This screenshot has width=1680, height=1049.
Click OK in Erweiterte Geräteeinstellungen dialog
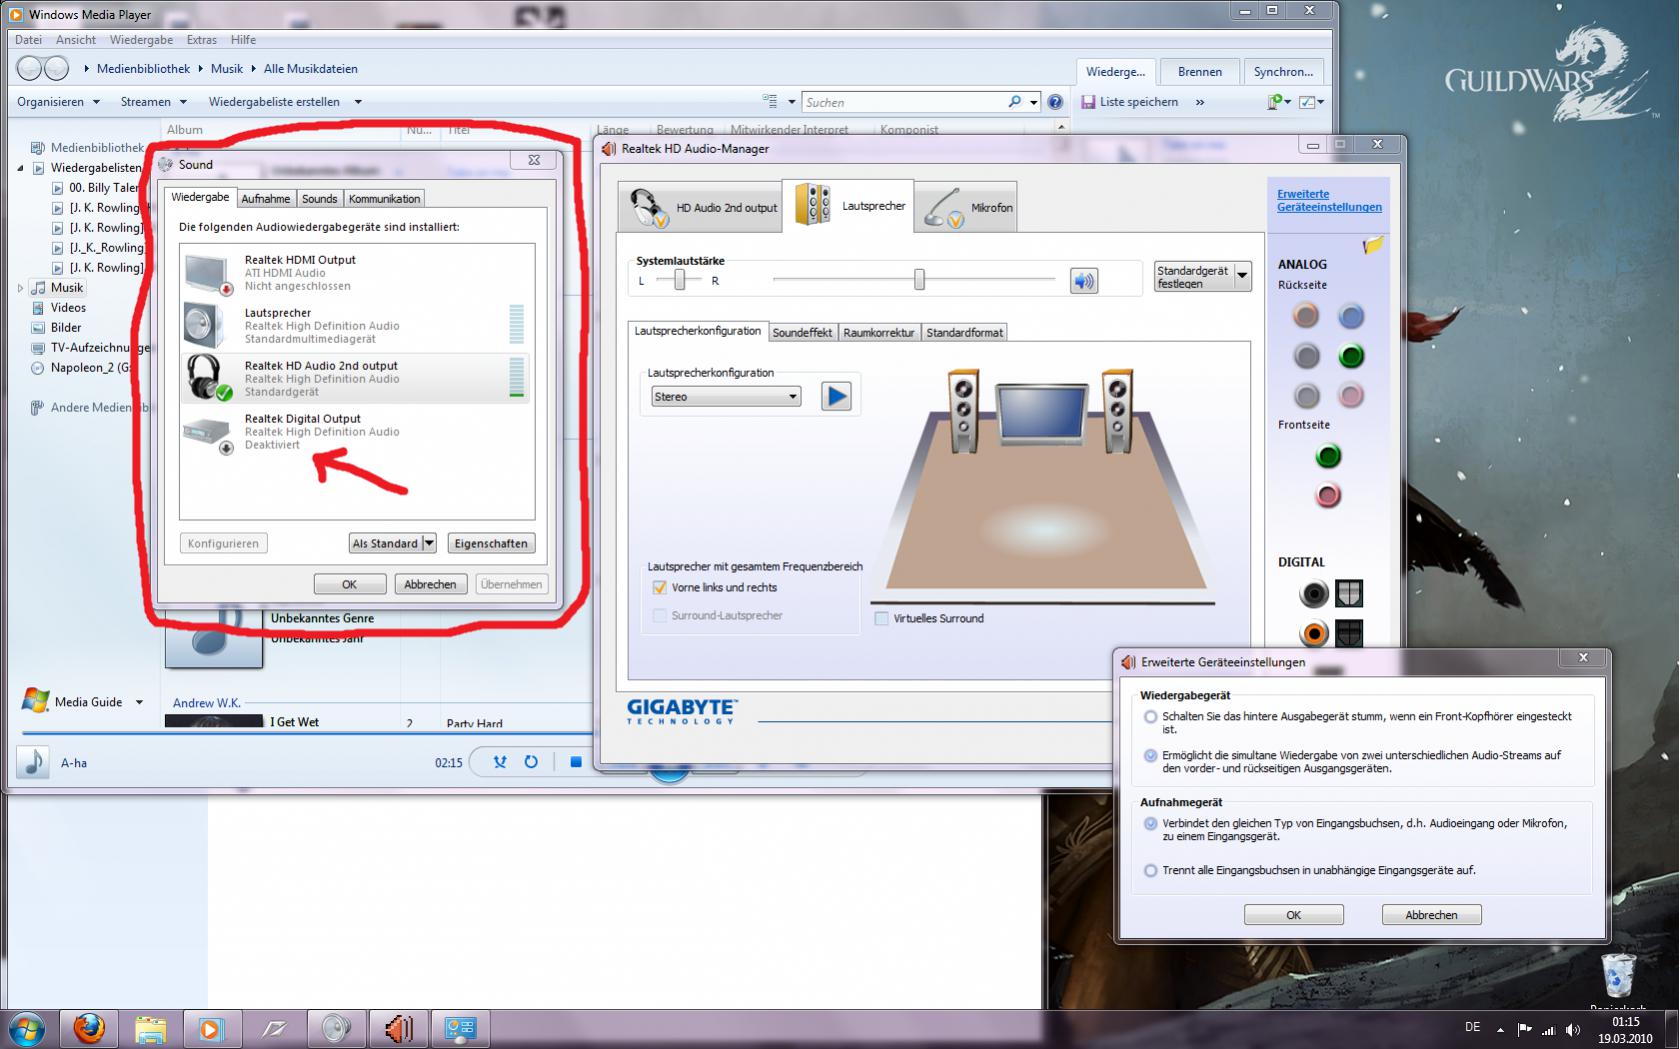click(x=1293, y=915)
